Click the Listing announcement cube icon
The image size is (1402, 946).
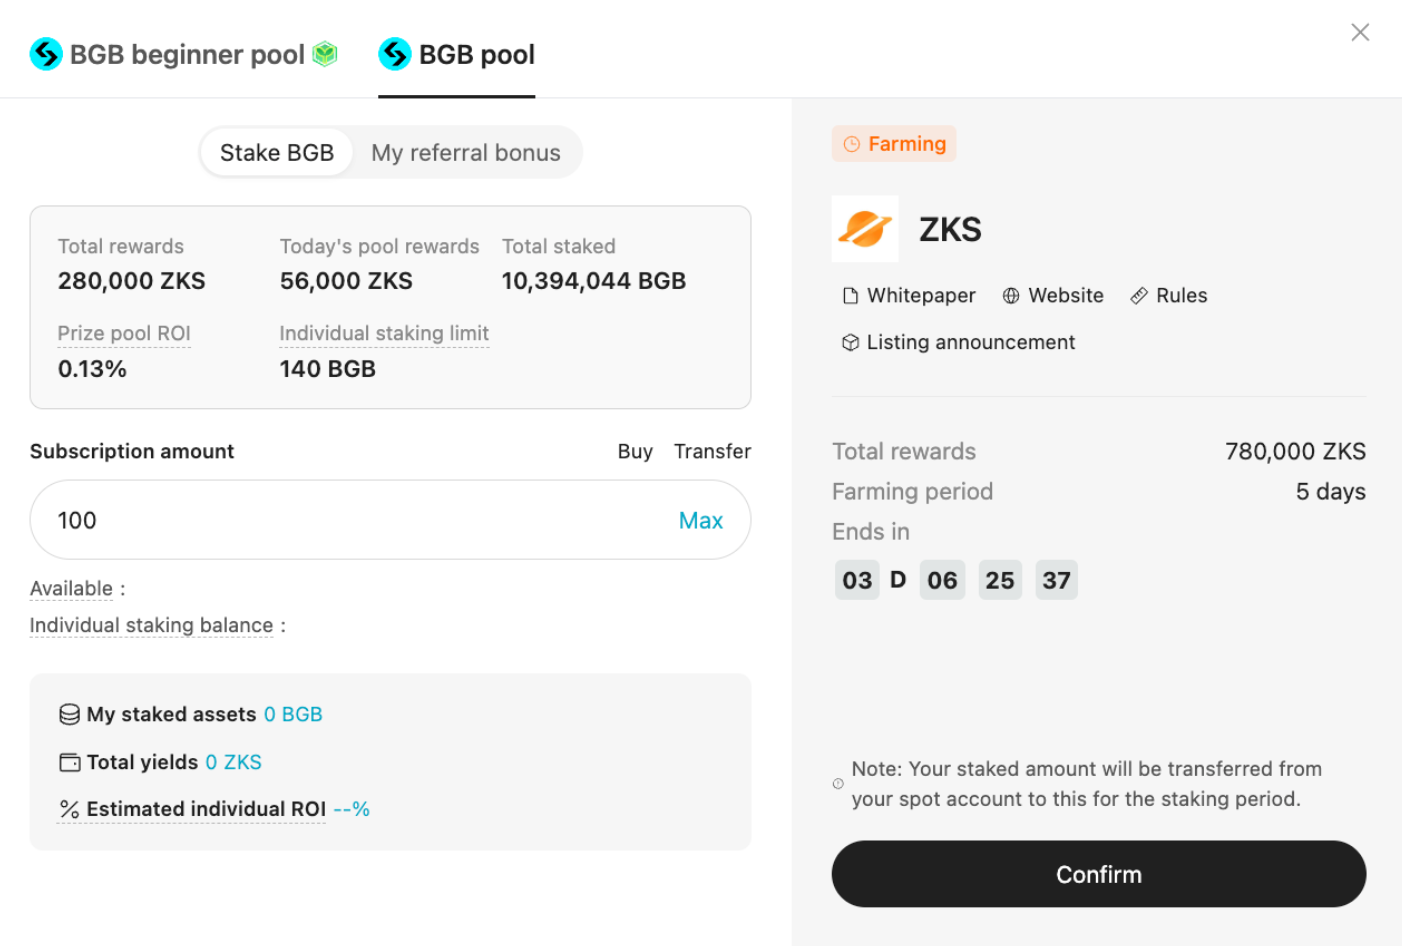851,343
